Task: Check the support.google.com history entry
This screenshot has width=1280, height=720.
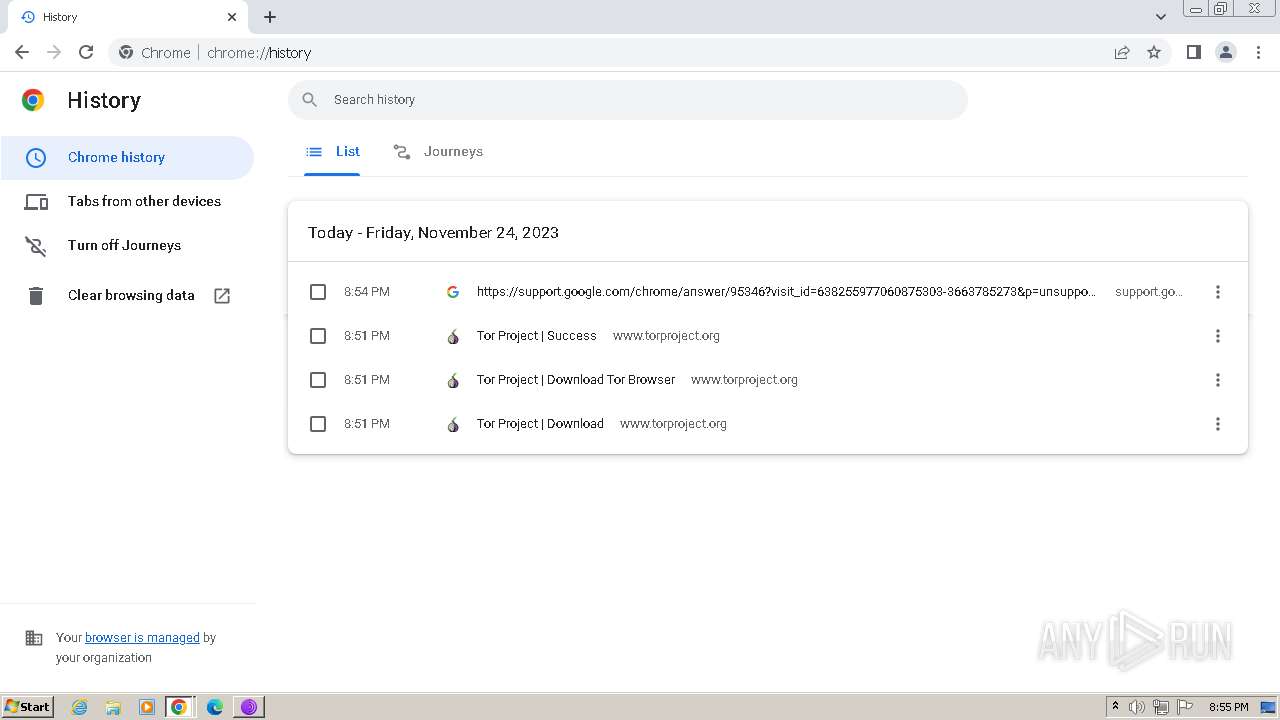Action: pyautogui.click(x=318, y=292)
